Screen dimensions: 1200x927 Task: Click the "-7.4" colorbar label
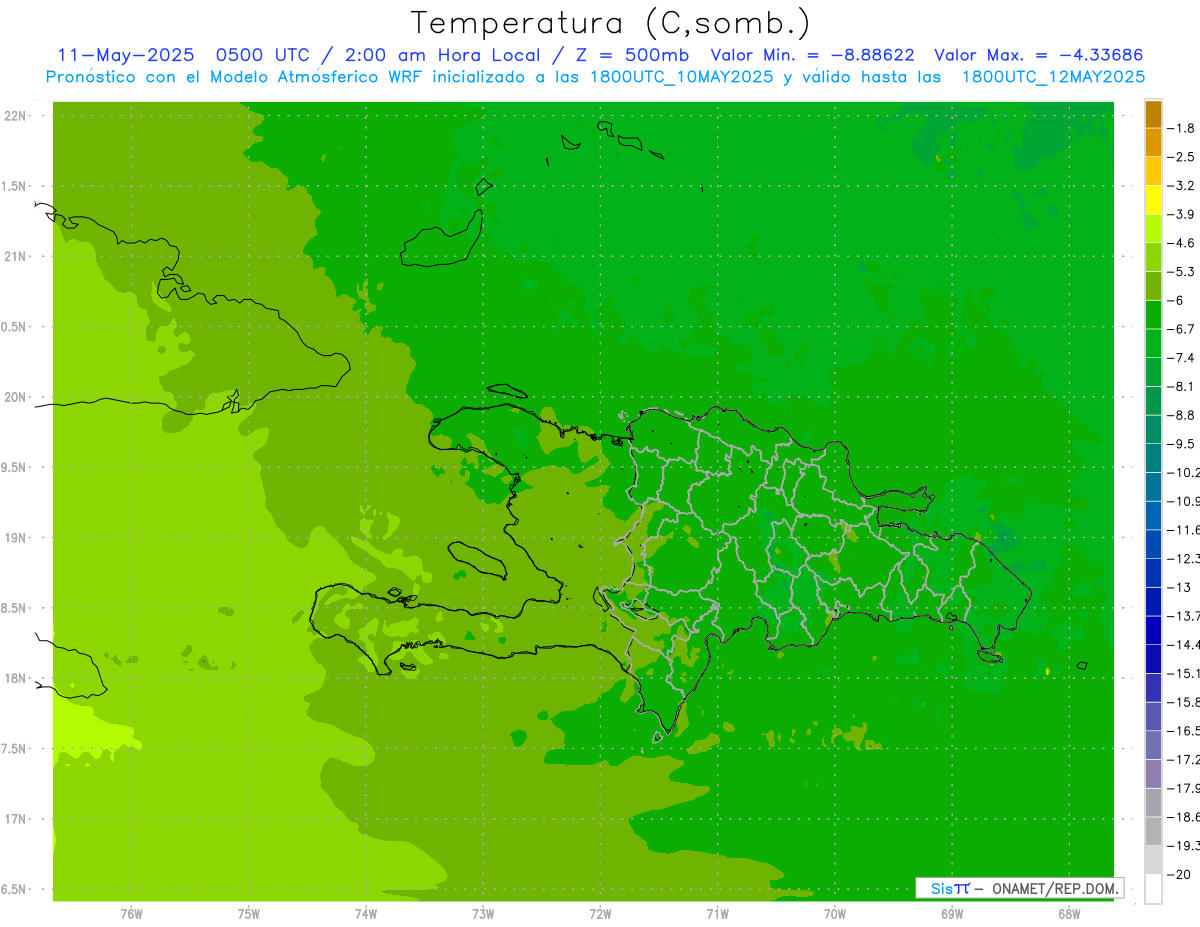1182,357
